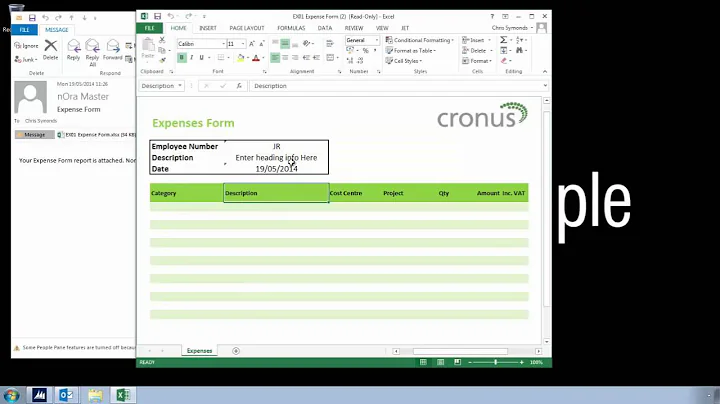Open the Excel HOME tab

coord(179,28)
